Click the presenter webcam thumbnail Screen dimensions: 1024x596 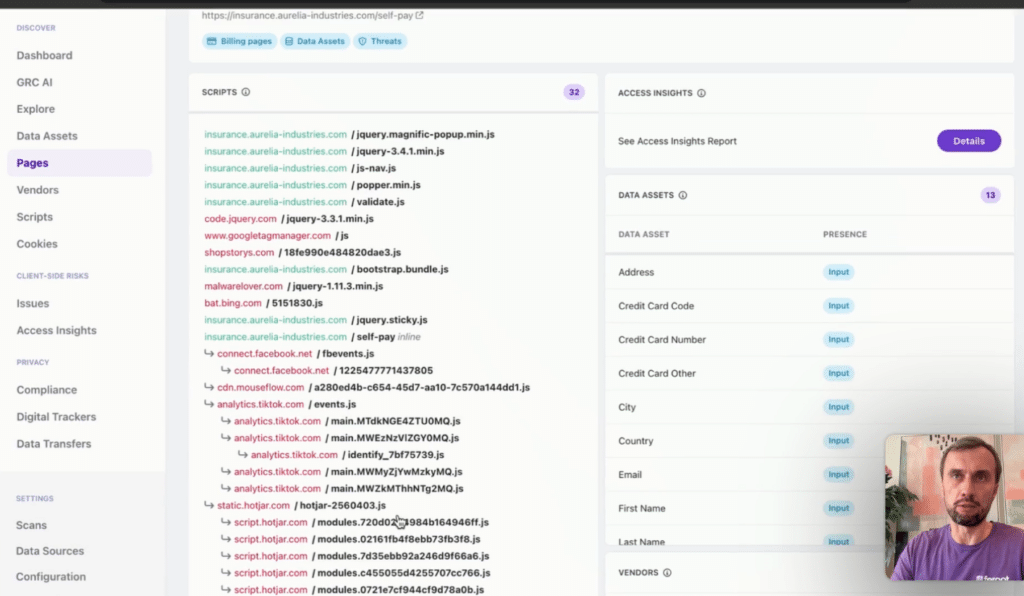(x=954, y=507)
